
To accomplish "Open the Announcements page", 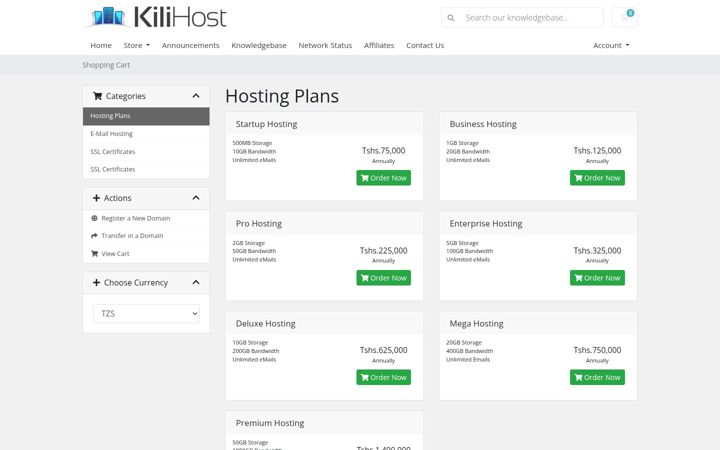I will pos(191,45).
